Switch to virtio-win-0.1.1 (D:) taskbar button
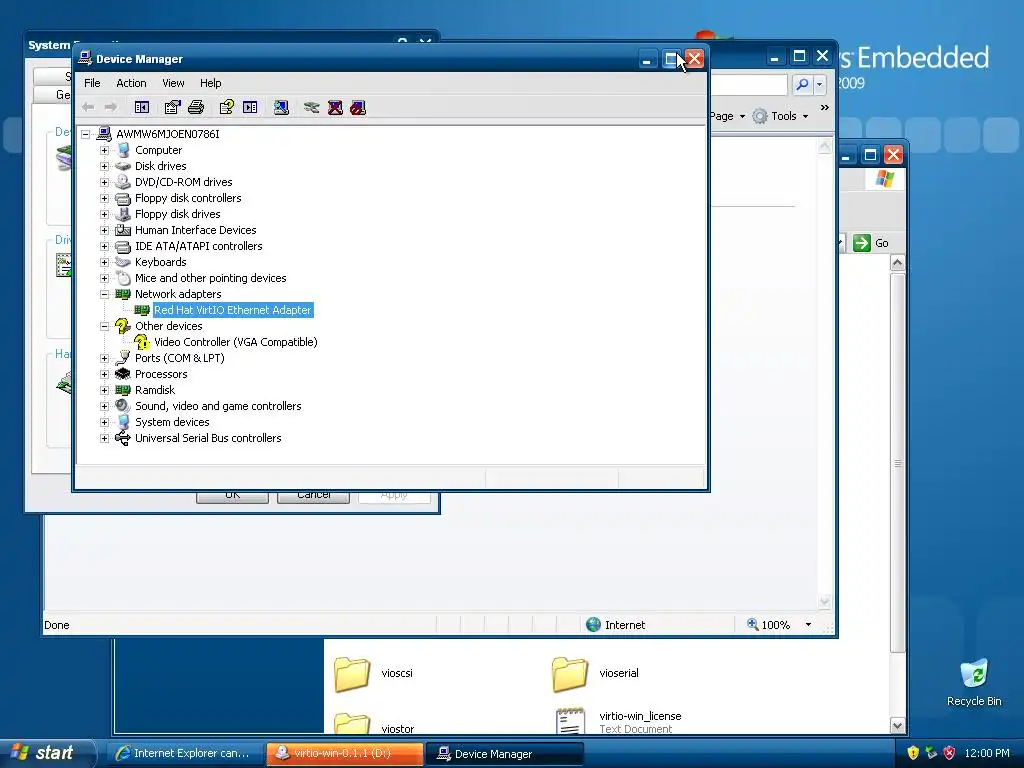1024x768 pixels. [x=345, y=753]
